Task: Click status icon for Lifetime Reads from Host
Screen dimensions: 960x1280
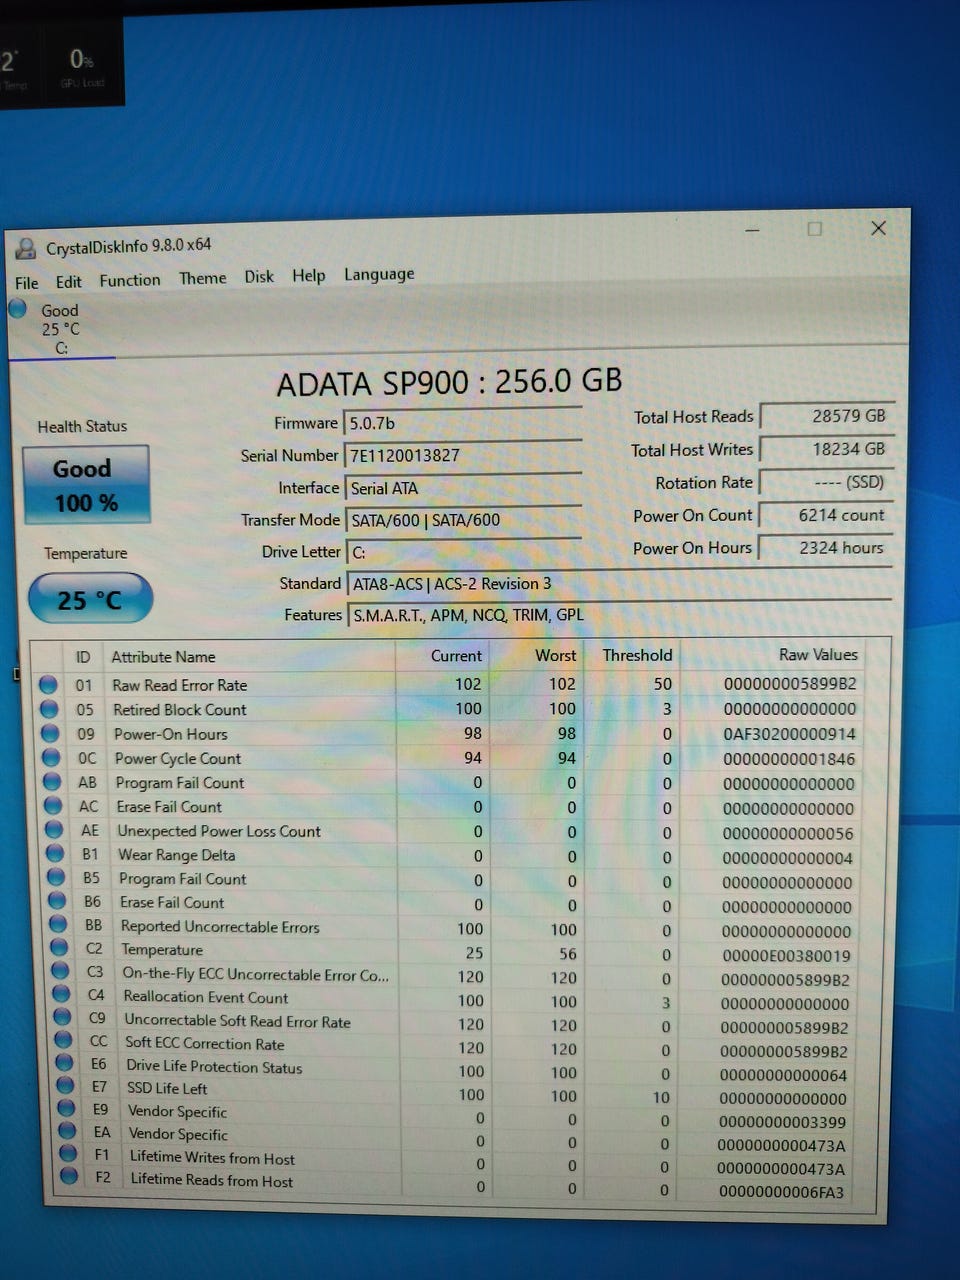Action: click(x=69, y=1177)
